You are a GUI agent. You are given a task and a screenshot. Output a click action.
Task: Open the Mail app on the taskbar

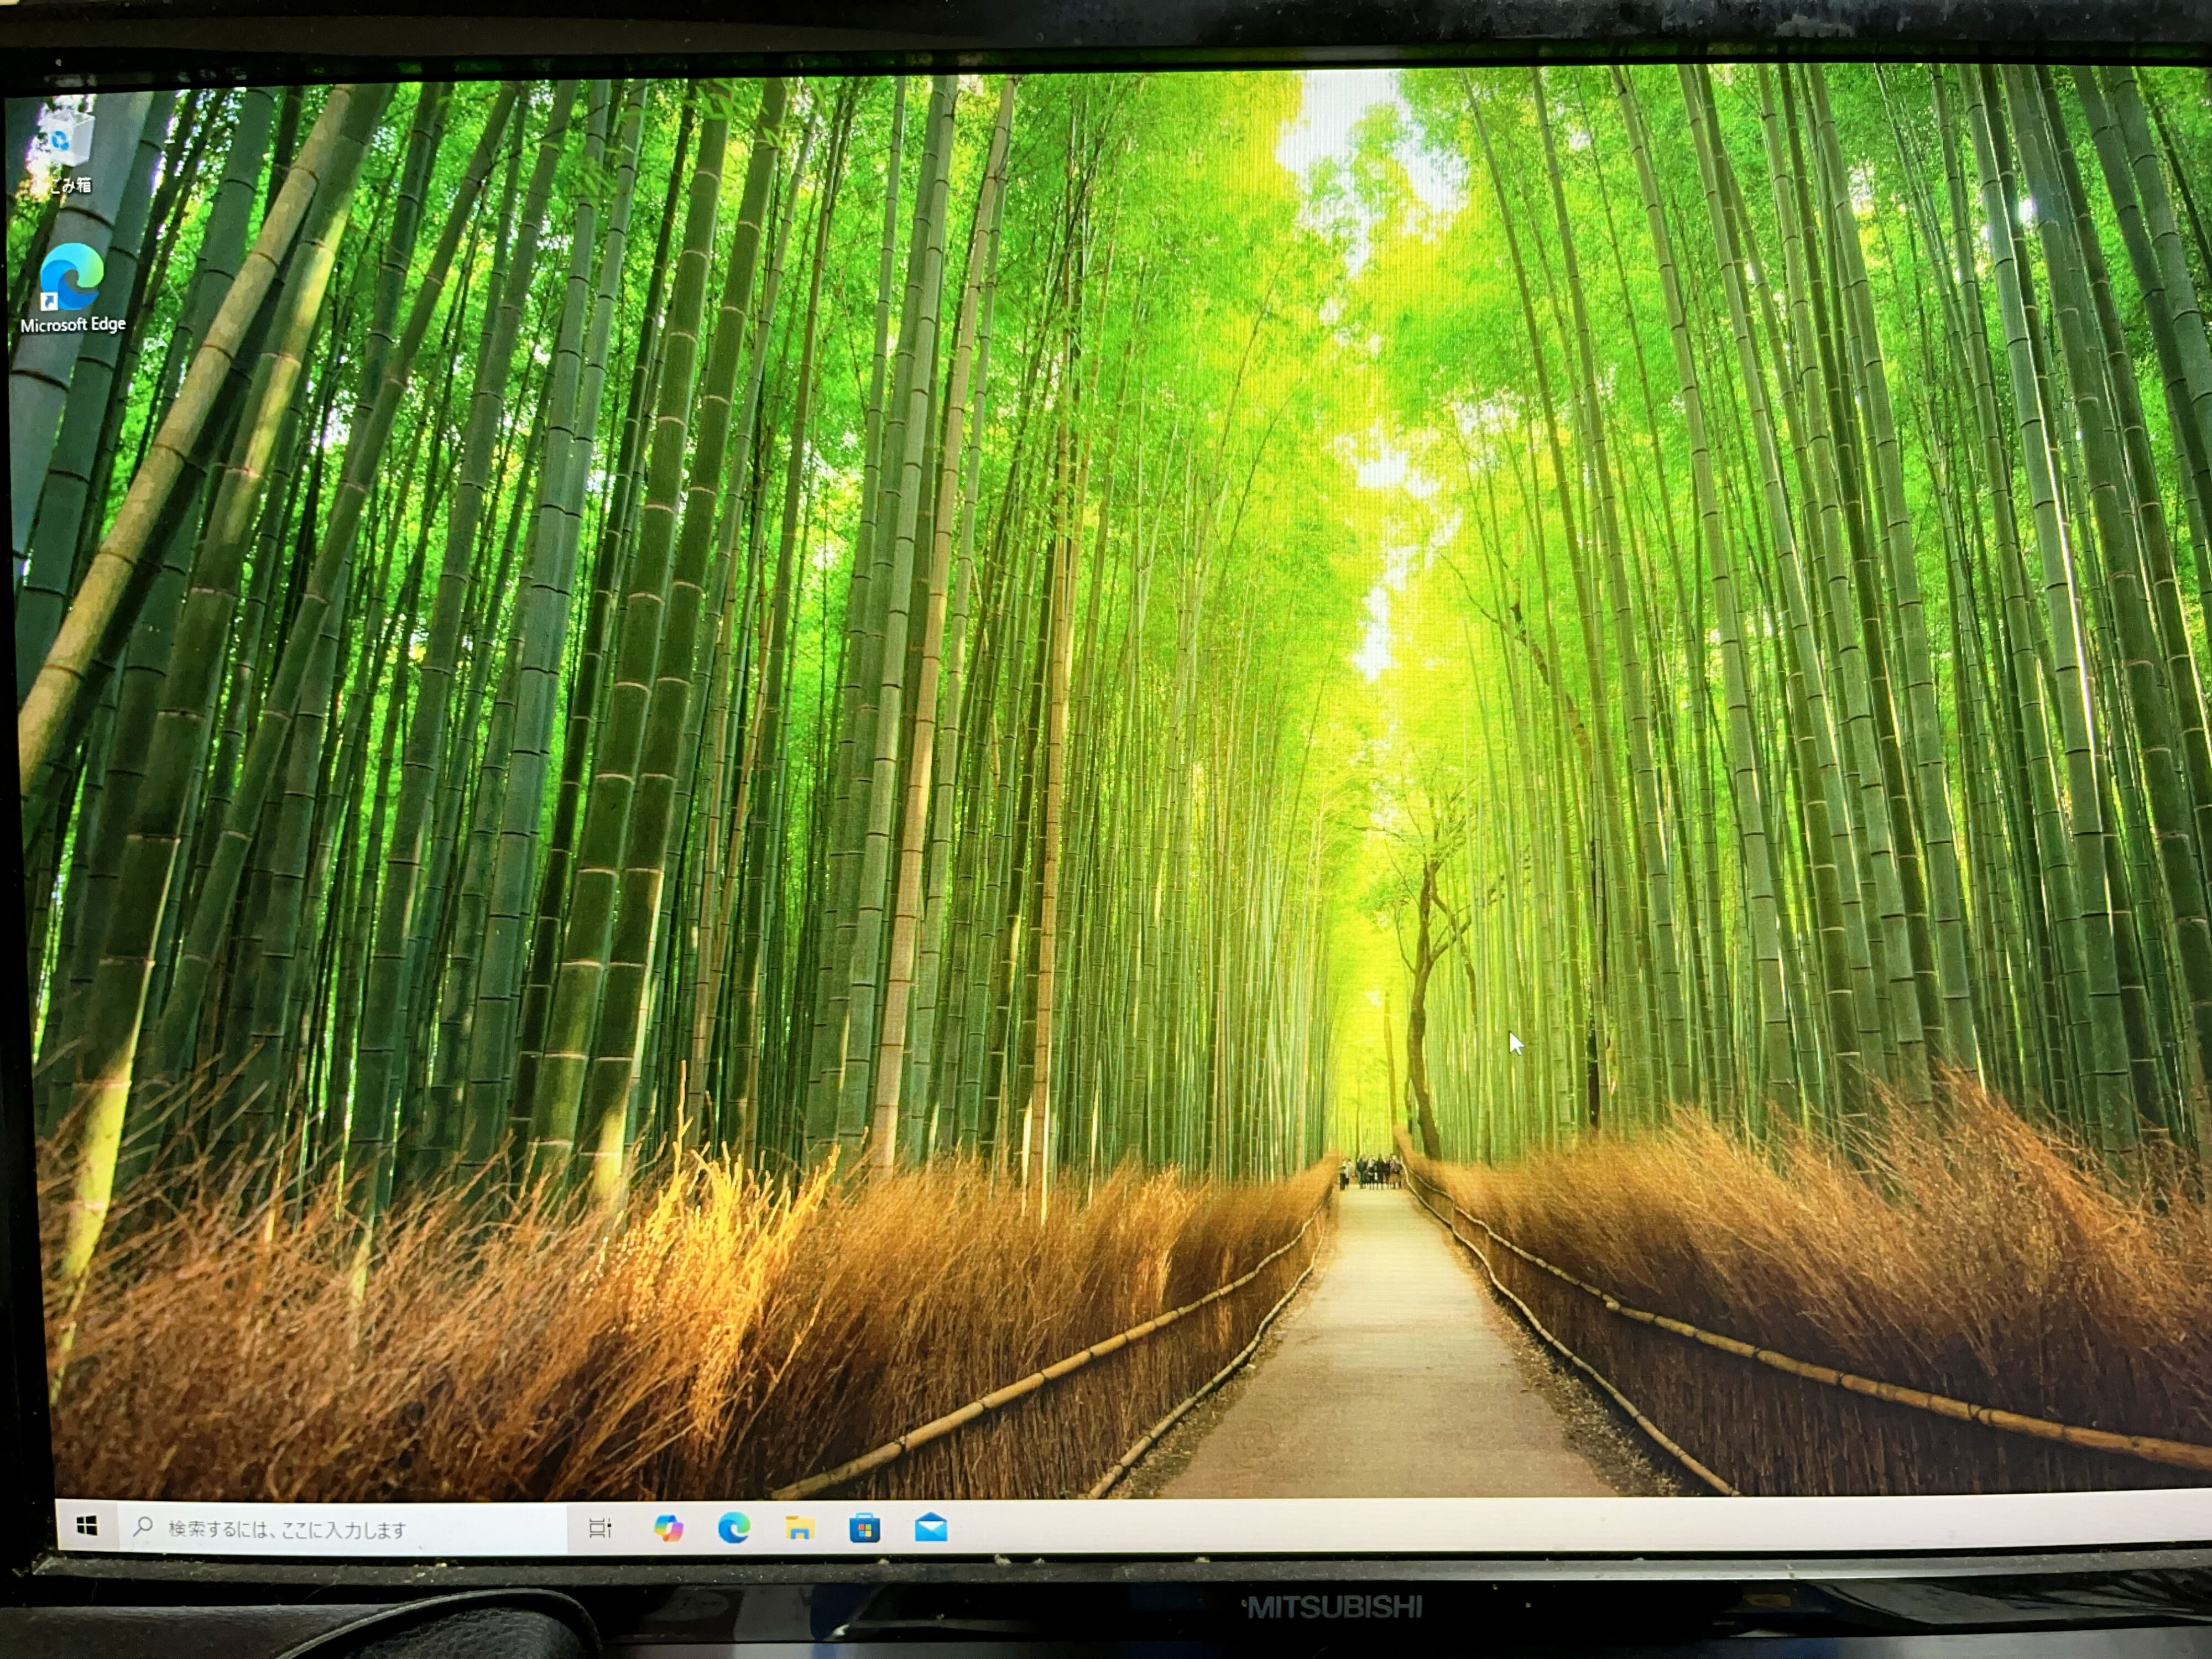(x=931, y=1526)
